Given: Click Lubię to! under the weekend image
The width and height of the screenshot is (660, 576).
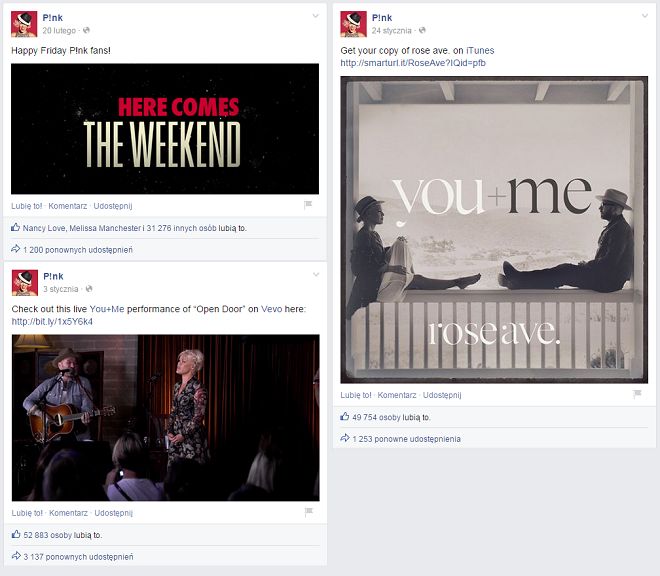Looking at the screenshot, I should [x=27, y=206].
